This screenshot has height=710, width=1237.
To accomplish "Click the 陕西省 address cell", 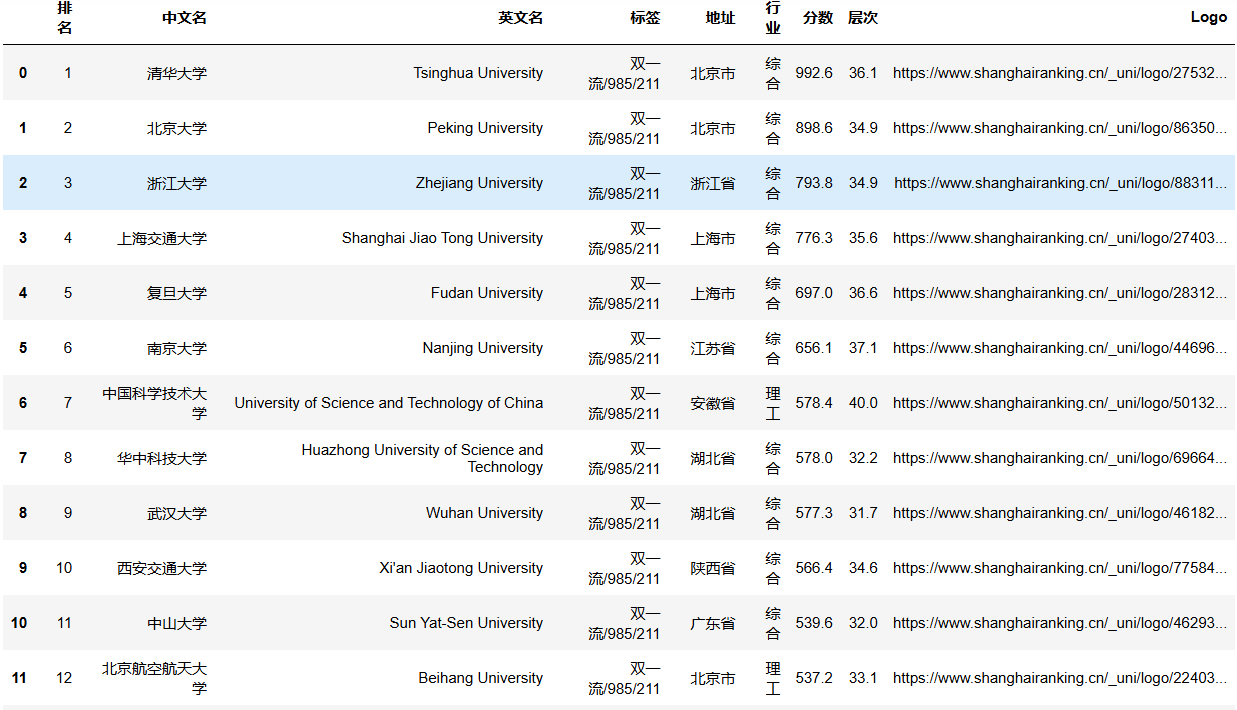I will [x=713, y=568].
